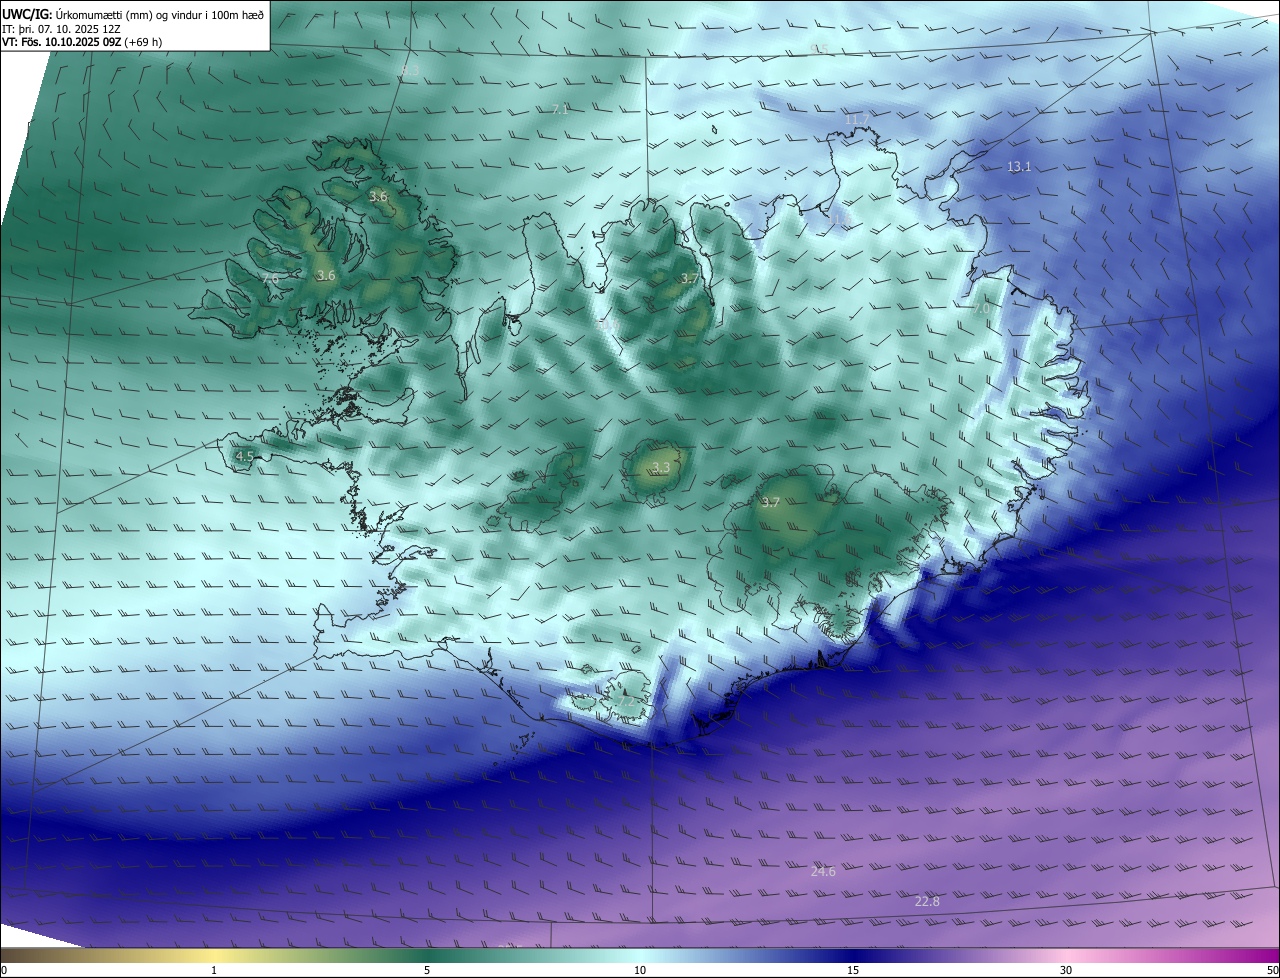Click the 7.1 value over the northern sea
This screenshot has height=978, width=1280.
(560, 109)
